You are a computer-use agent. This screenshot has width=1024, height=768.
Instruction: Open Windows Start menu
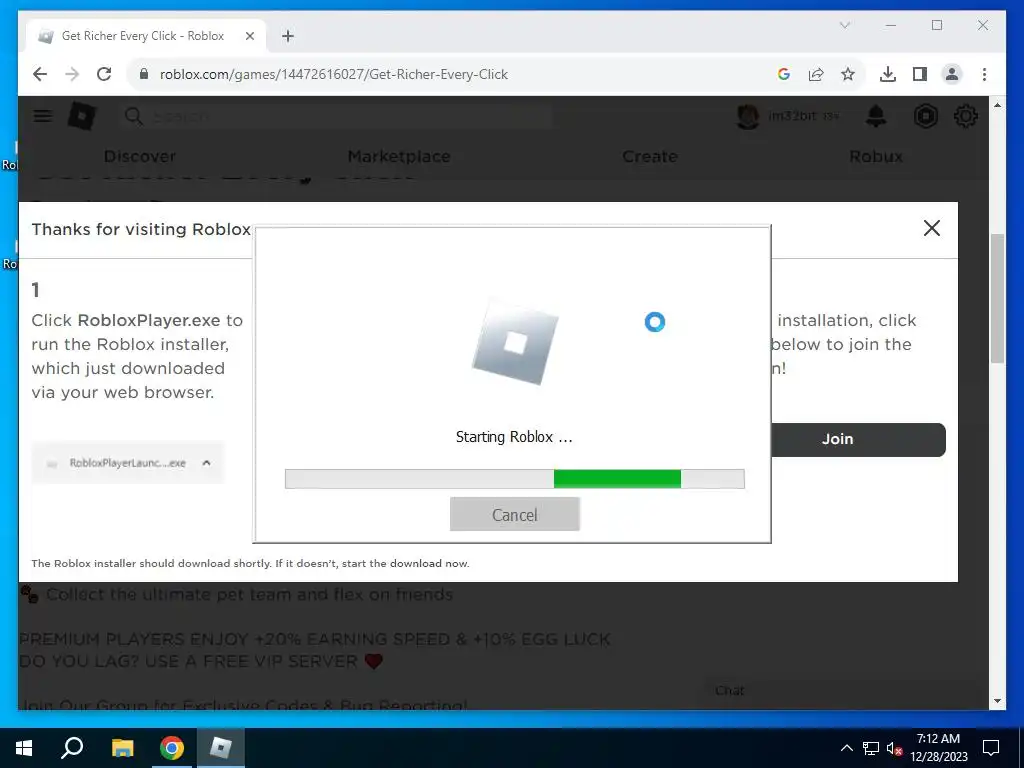pos(24,748)
